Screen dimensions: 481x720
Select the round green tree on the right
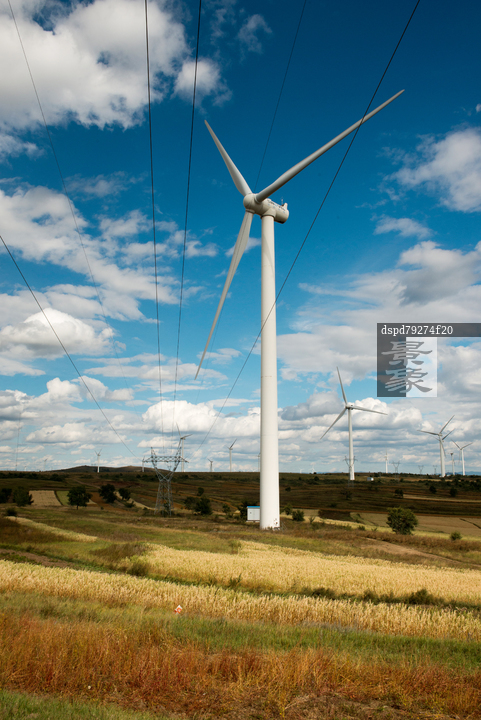(x=402, y=520)
